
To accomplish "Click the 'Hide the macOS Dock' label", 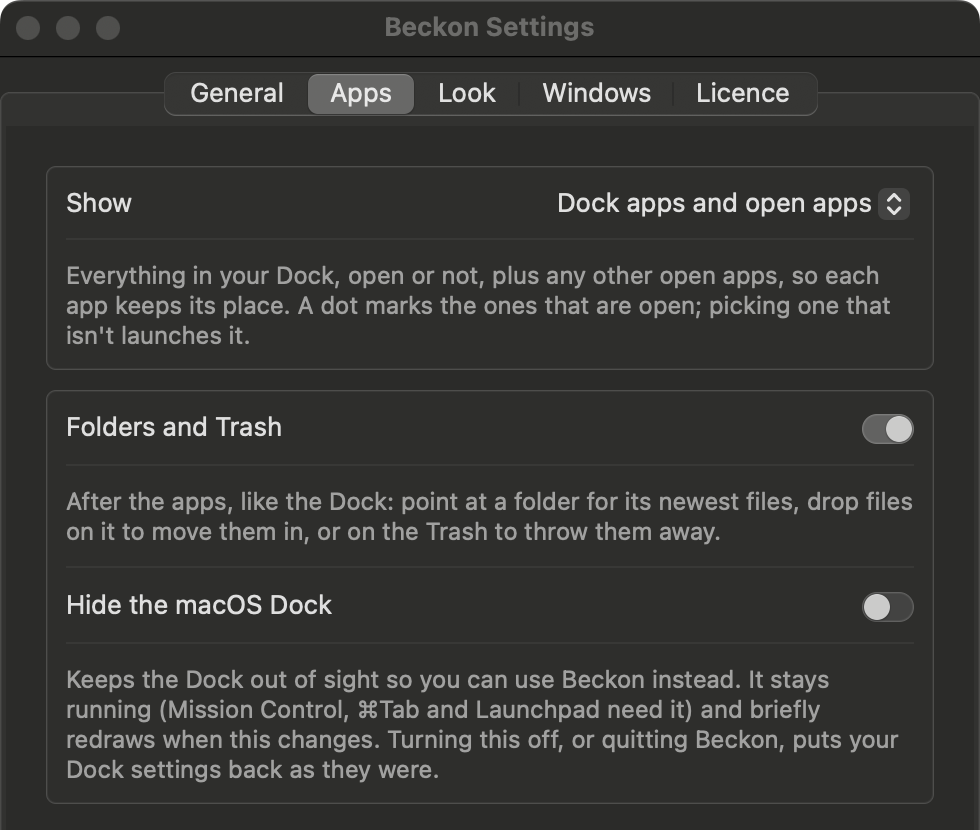I will (199, 605).
